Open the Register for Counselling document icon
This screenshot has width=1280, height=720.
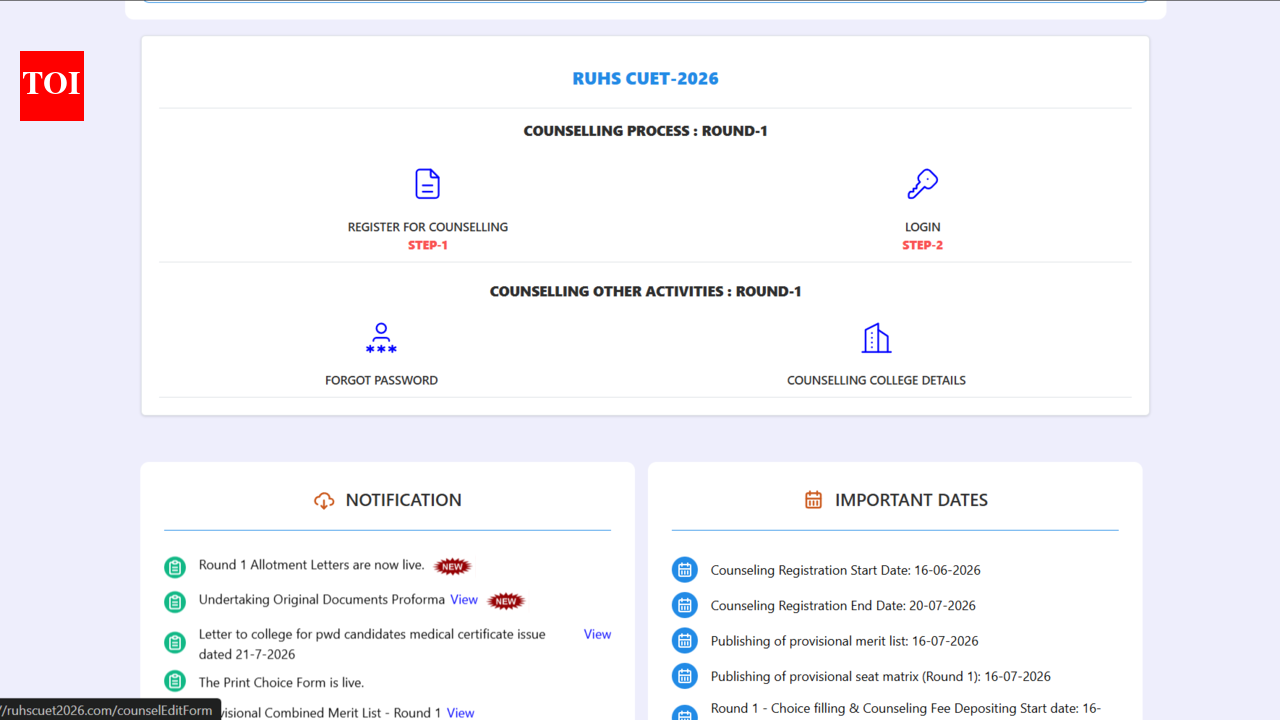tap(427, 184)
